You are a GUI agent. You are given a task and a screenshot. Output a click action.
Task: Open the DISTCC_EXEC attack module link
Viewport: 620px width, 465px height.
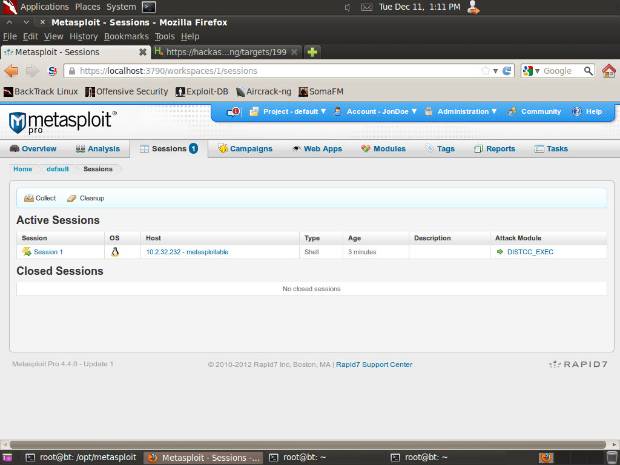529,252
